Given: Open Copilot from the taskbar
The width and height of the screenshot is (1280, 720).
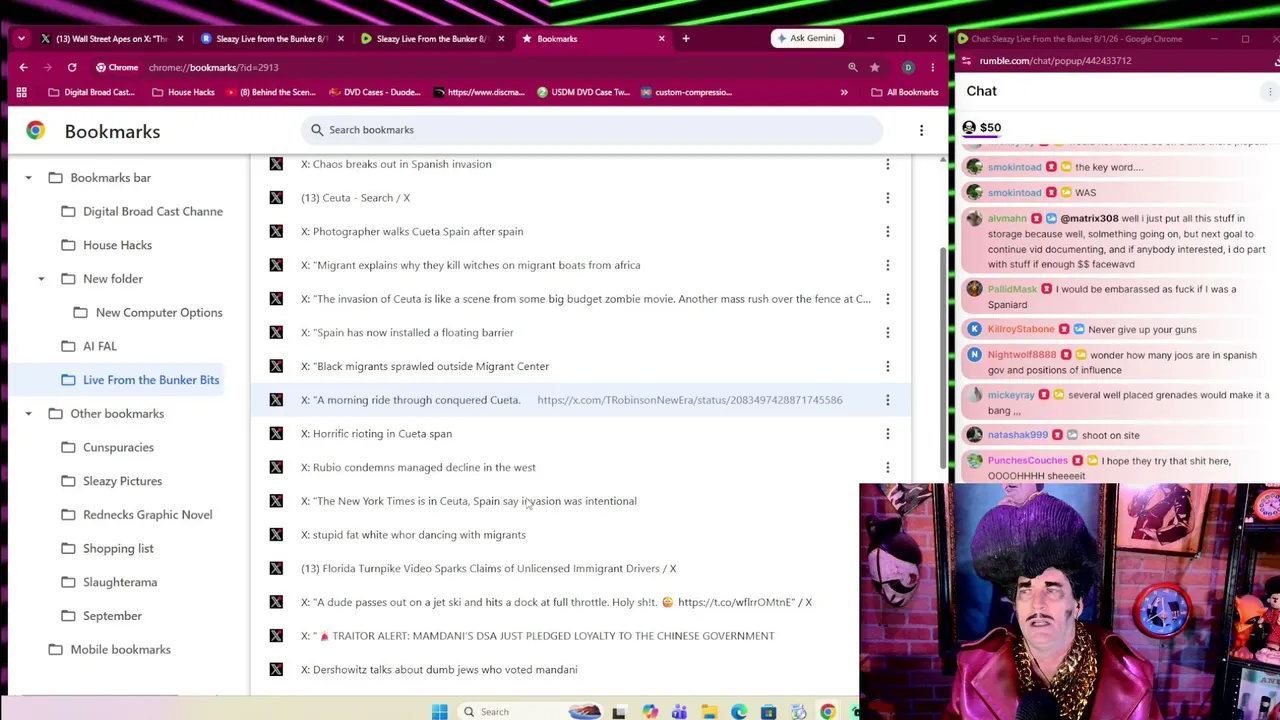Looking at the screenshot, I should coord(650,712).
